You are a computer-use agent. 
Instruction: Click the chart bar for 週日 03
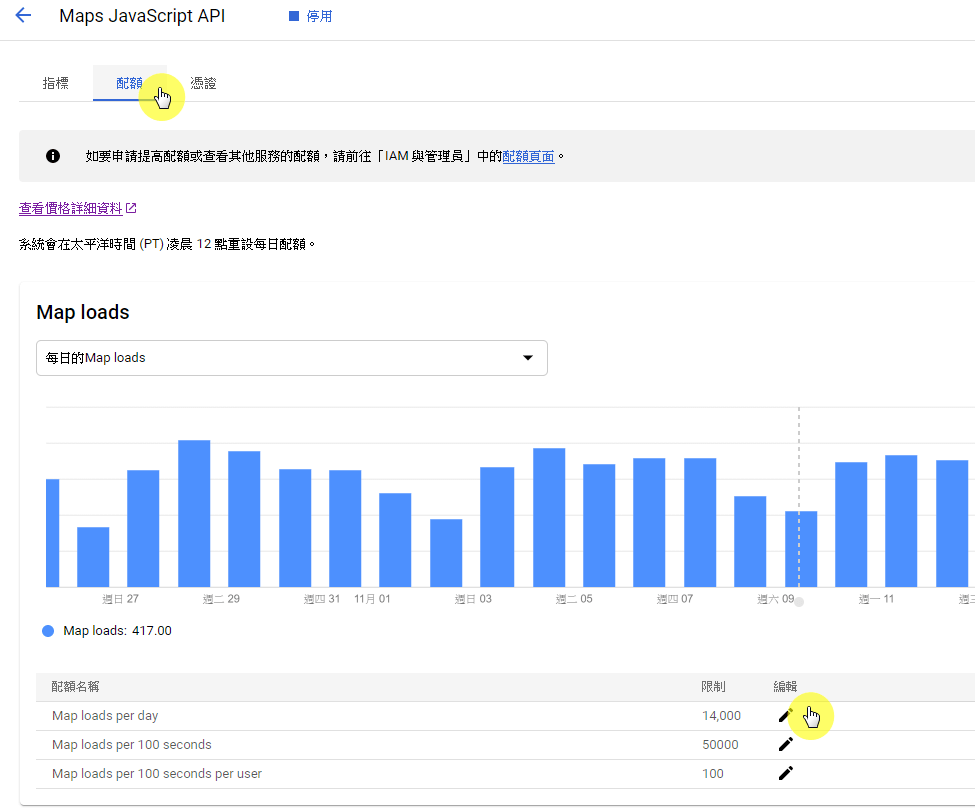[446, 553]
